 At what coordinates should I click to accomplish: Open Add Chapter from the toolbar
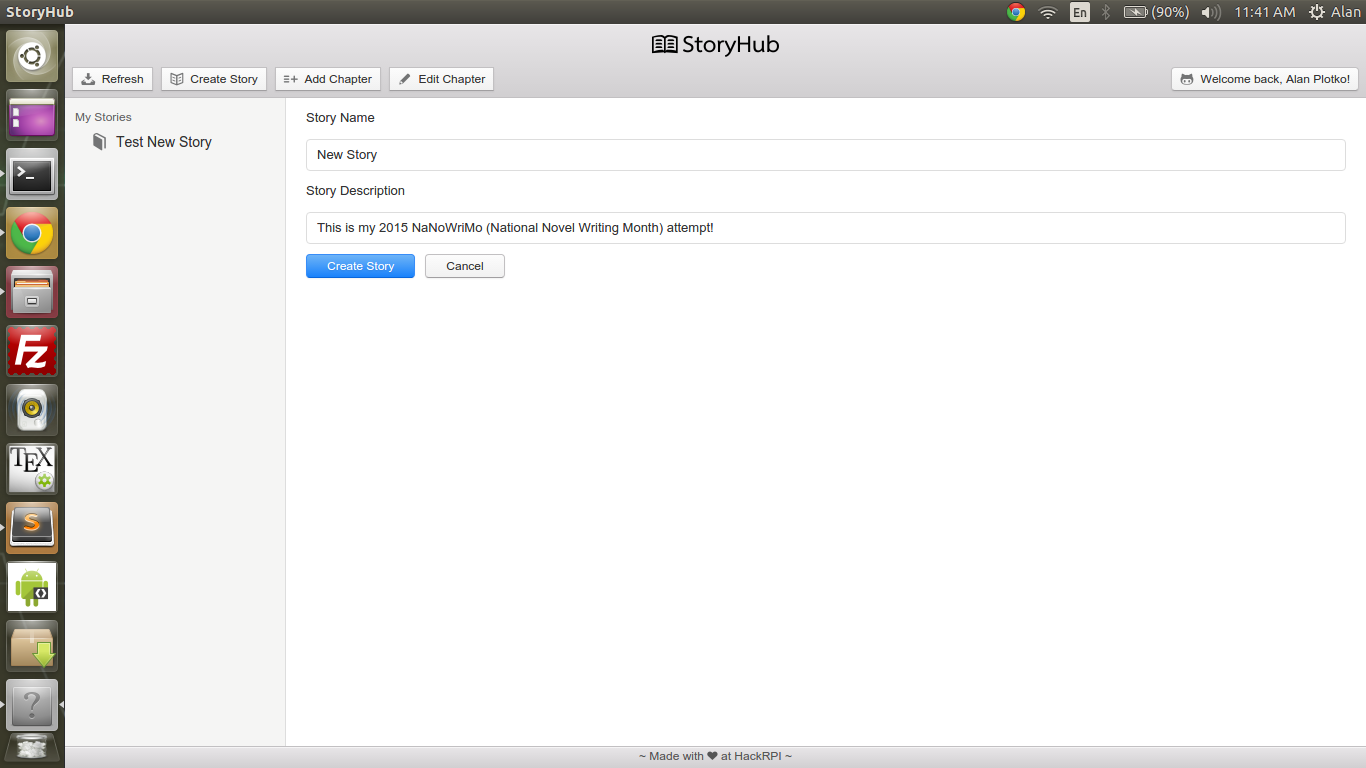(327, 79)
